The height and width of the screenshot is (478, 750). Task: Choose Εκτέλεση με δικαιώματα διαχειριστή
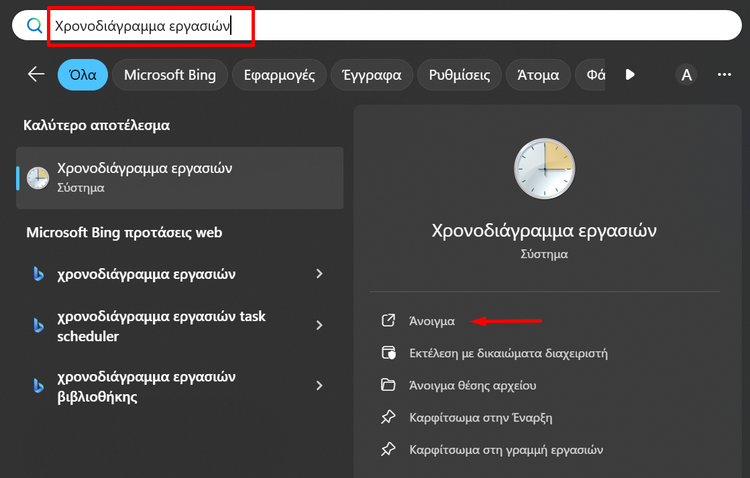point(508,353)
